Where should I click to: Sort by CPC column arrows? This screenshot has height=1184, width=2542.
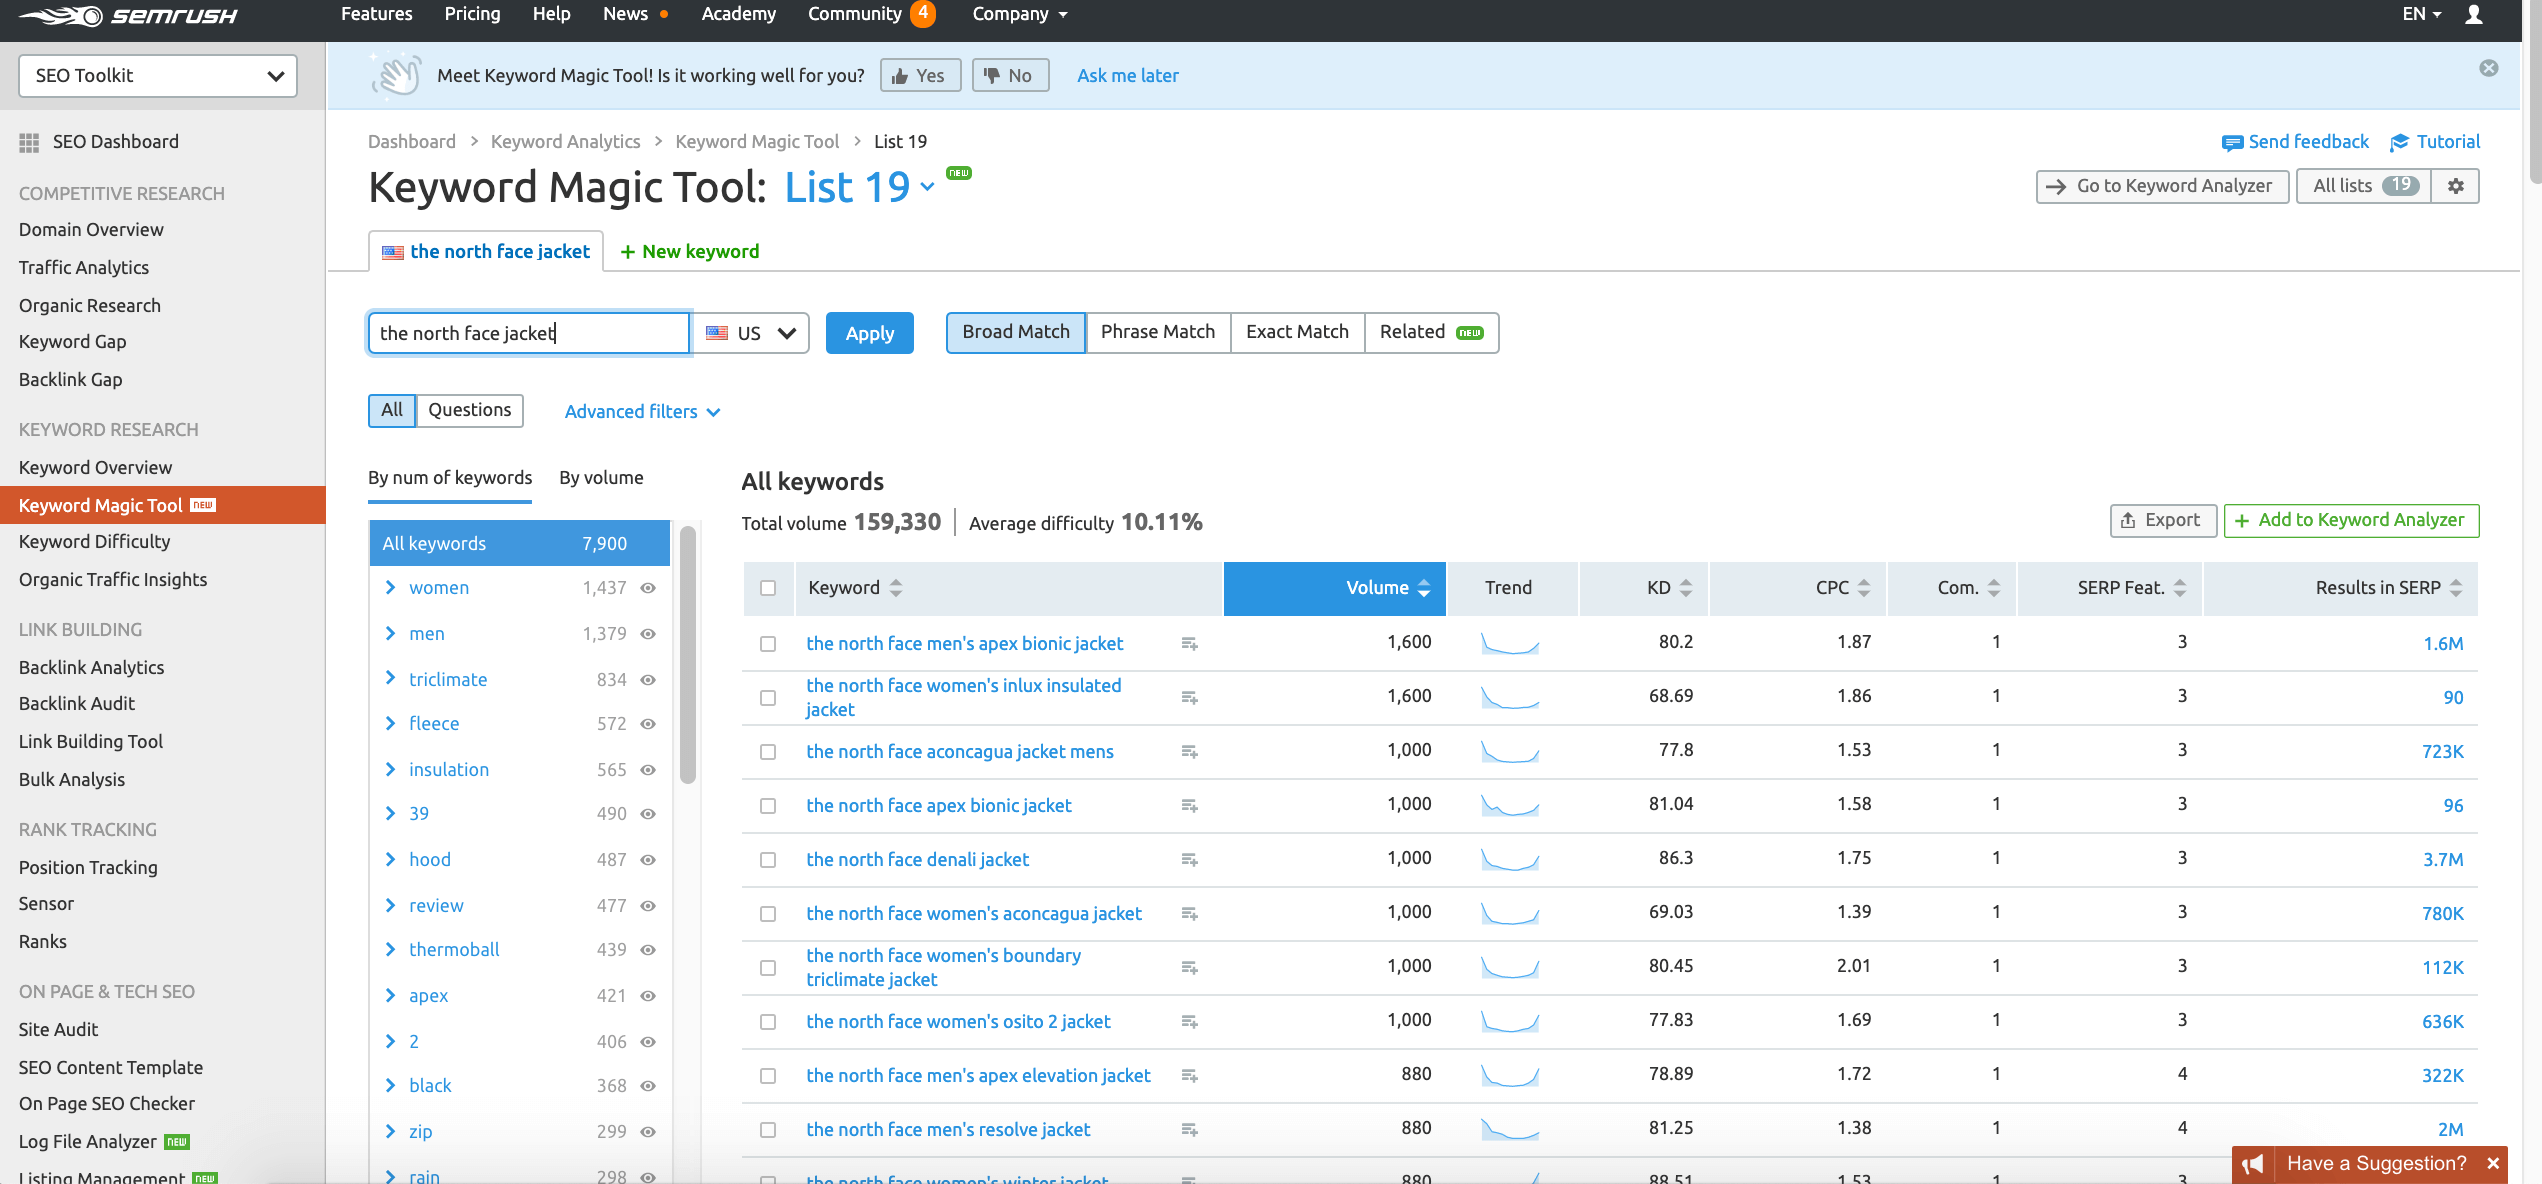(1864, 588)
